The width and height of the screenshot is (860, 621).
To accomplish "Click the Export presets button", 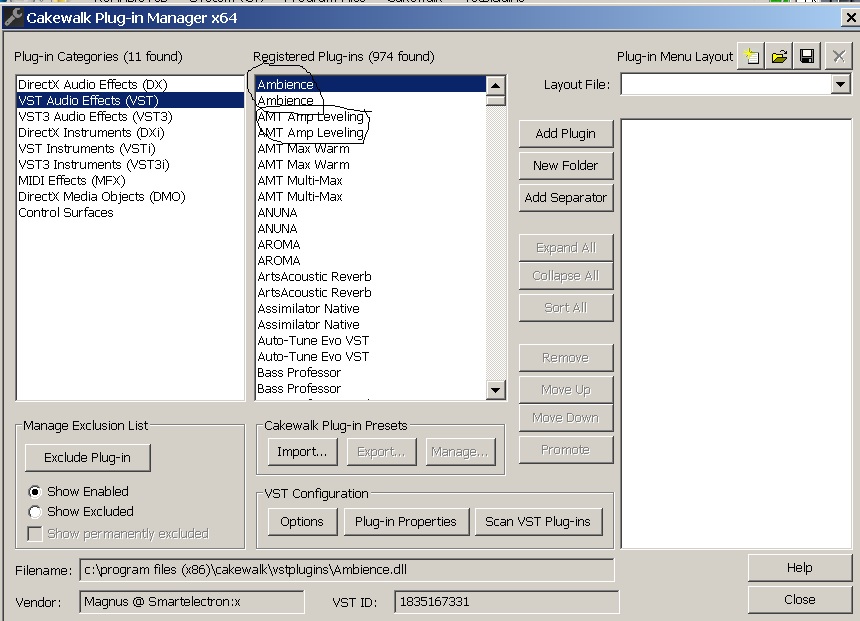I will coord(381,452).
